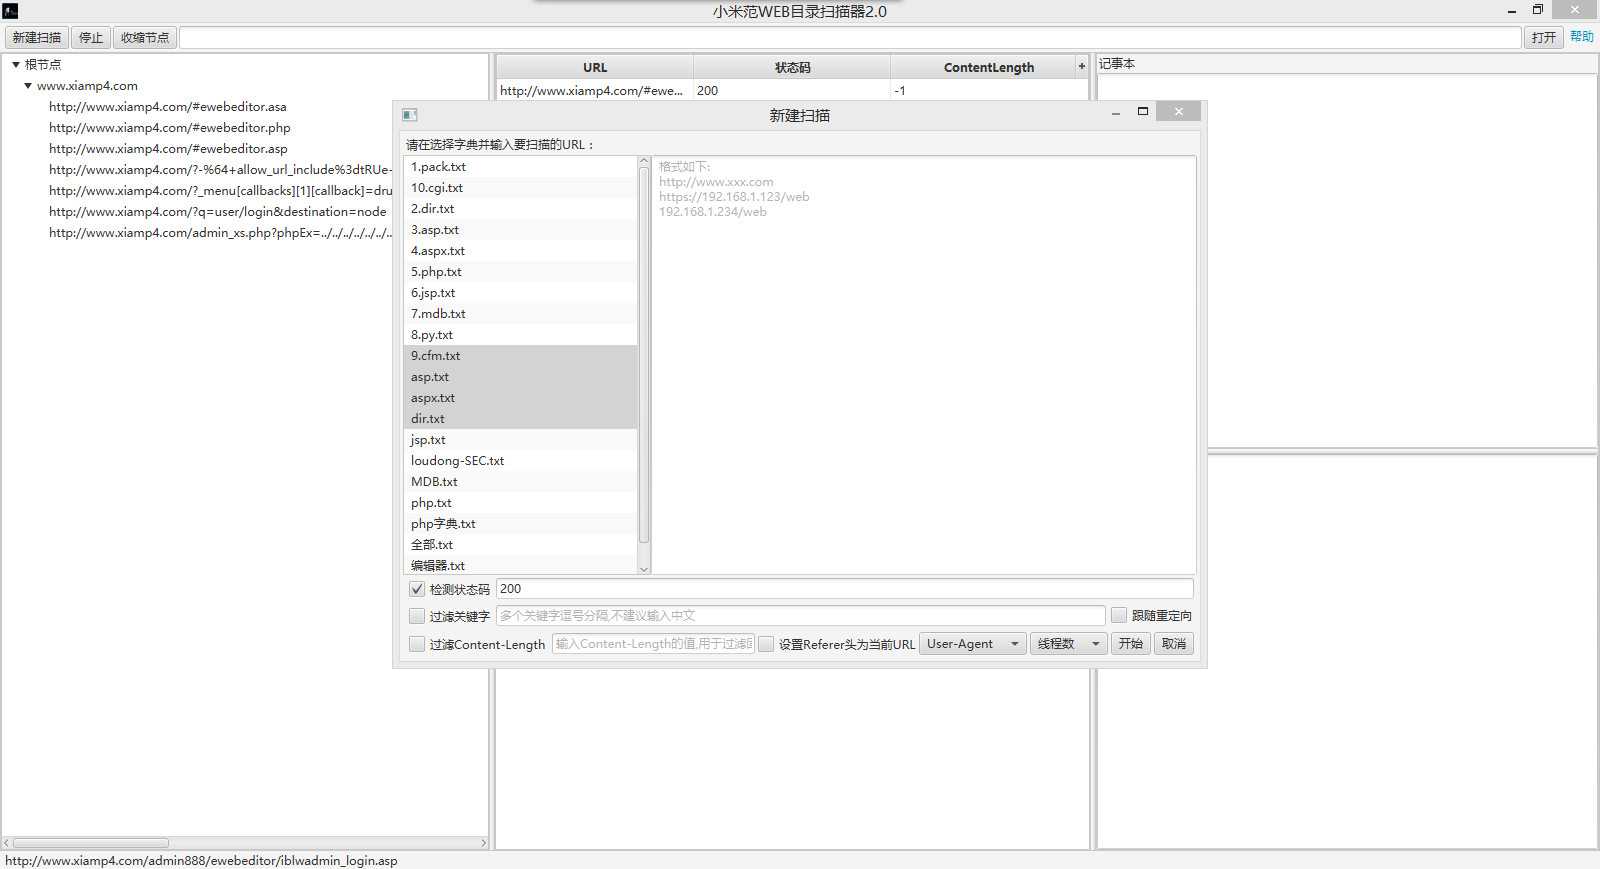Image resolution: width=1600 pixels, height=869 pixels.
Task: Click left arrow of tree horizontal scrollbar
Action: 7,843
